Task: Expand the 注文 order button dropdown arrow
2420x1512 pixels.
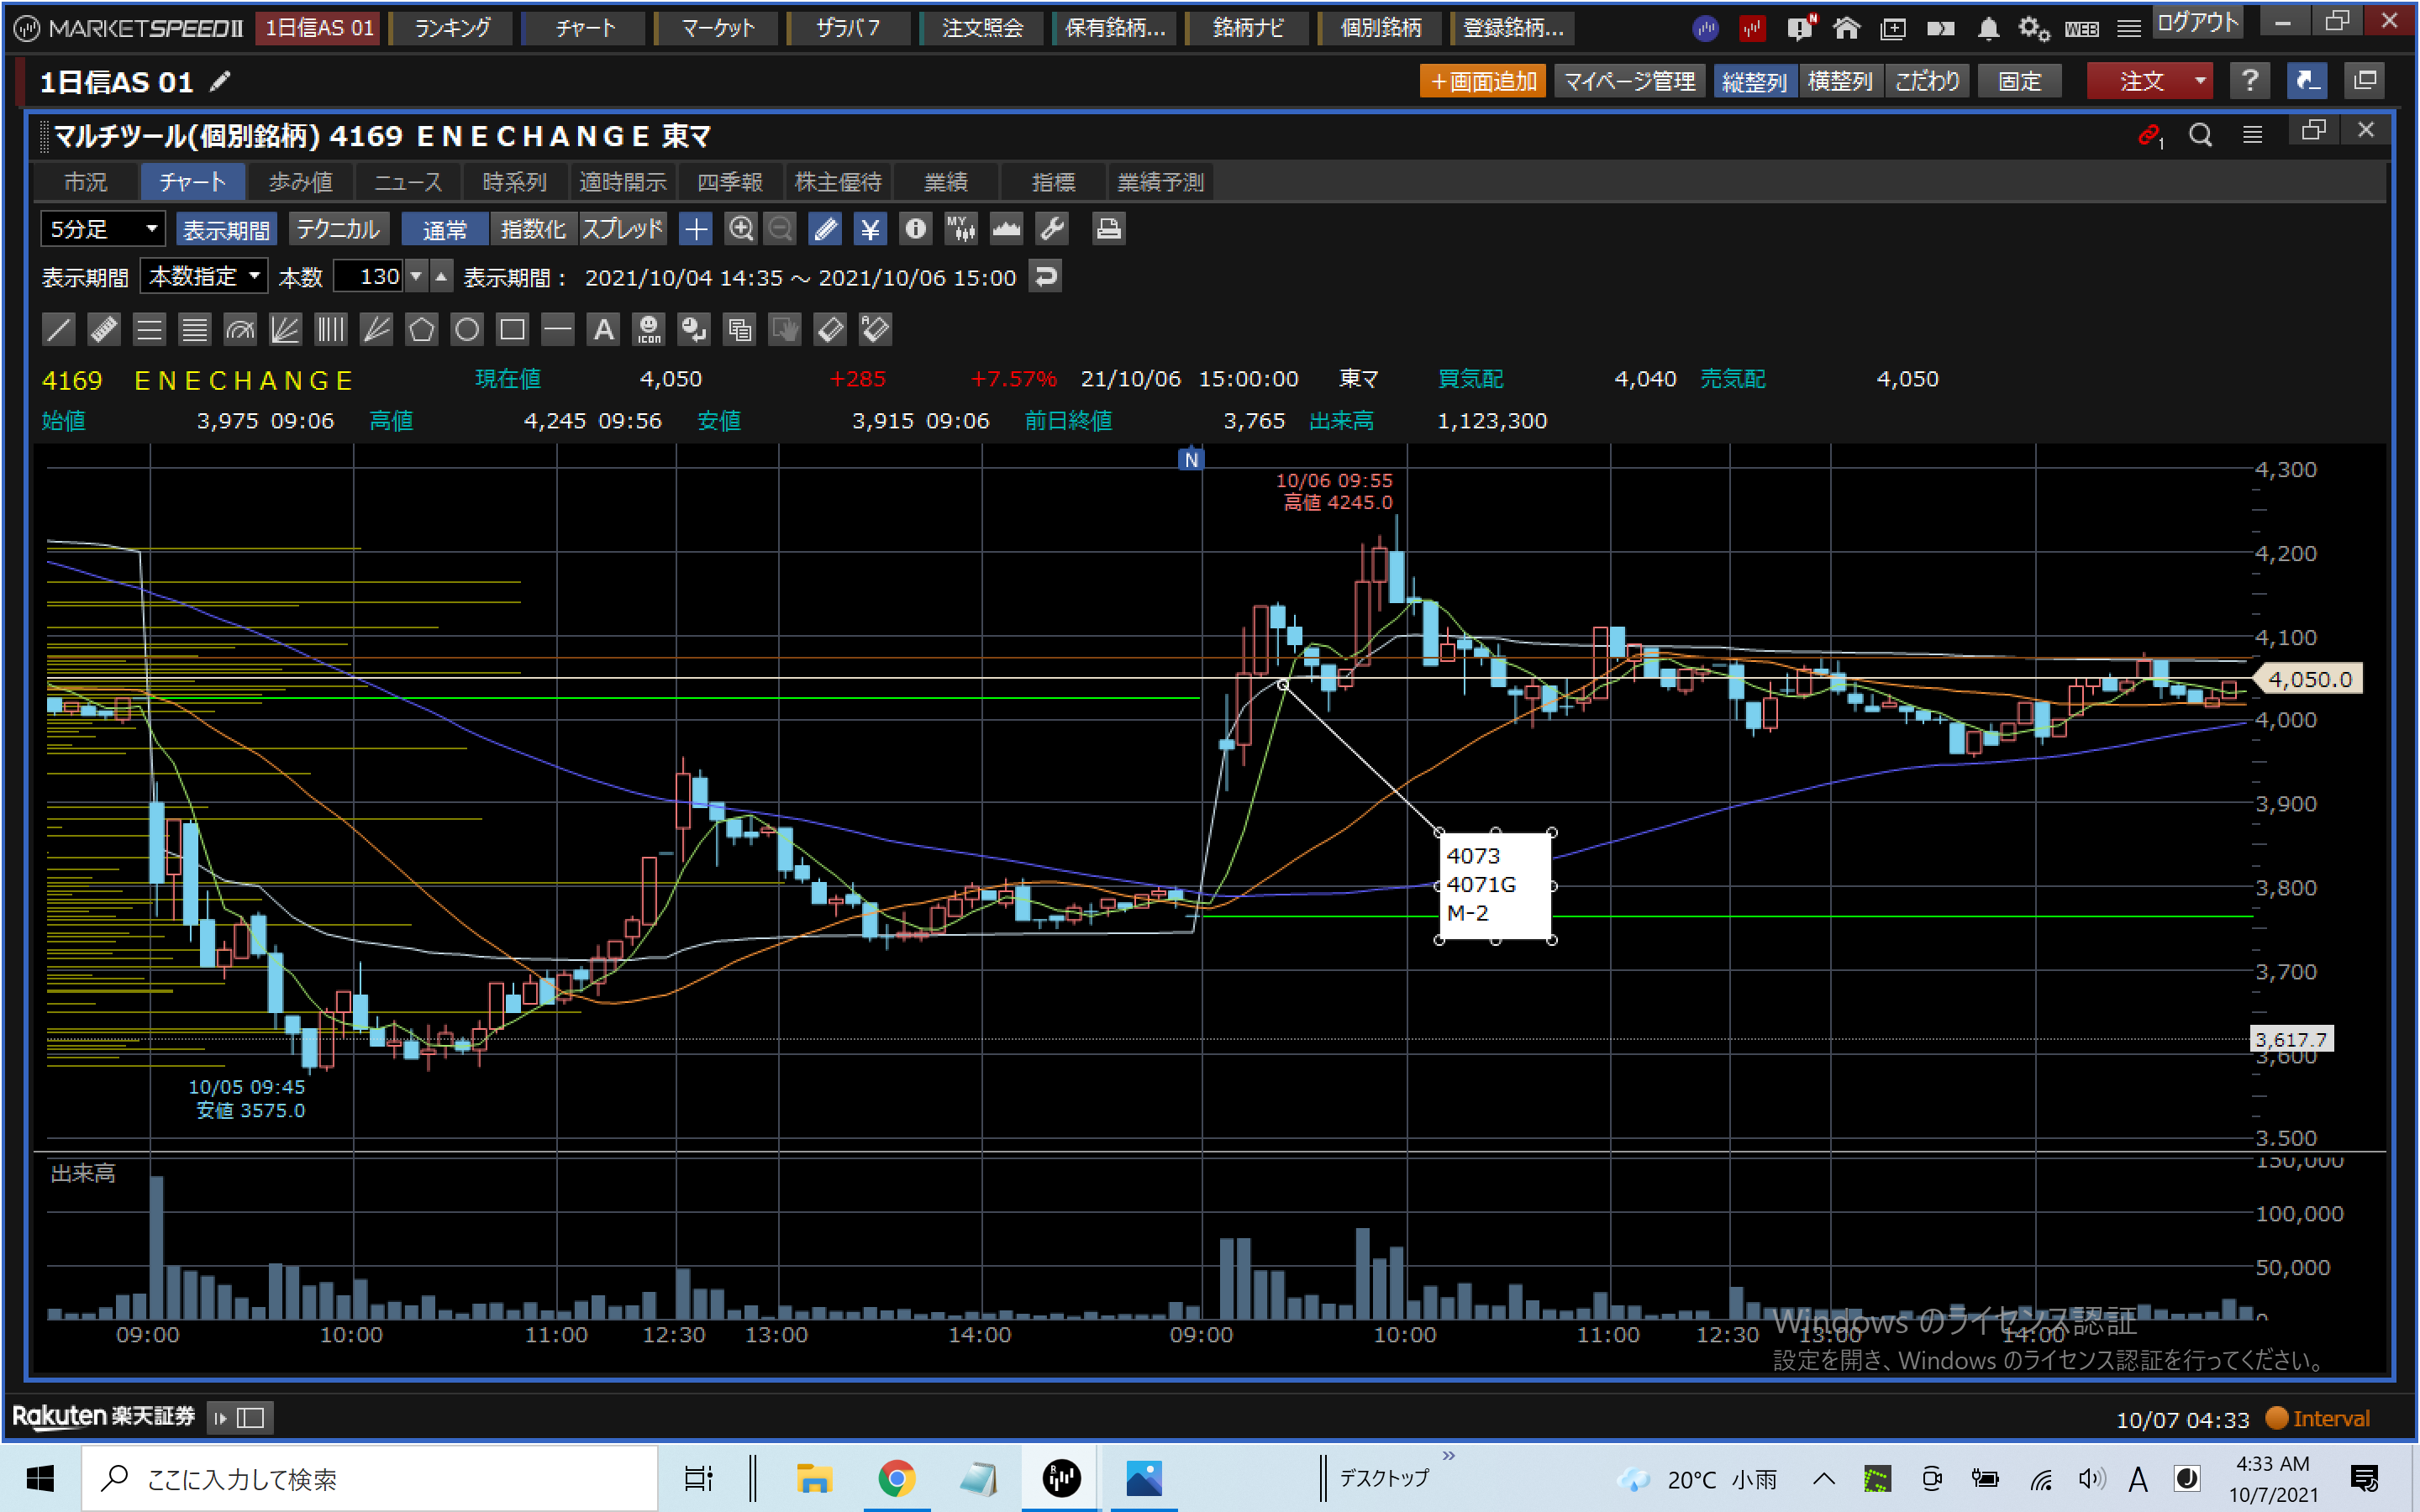Action: [2200, 81]
